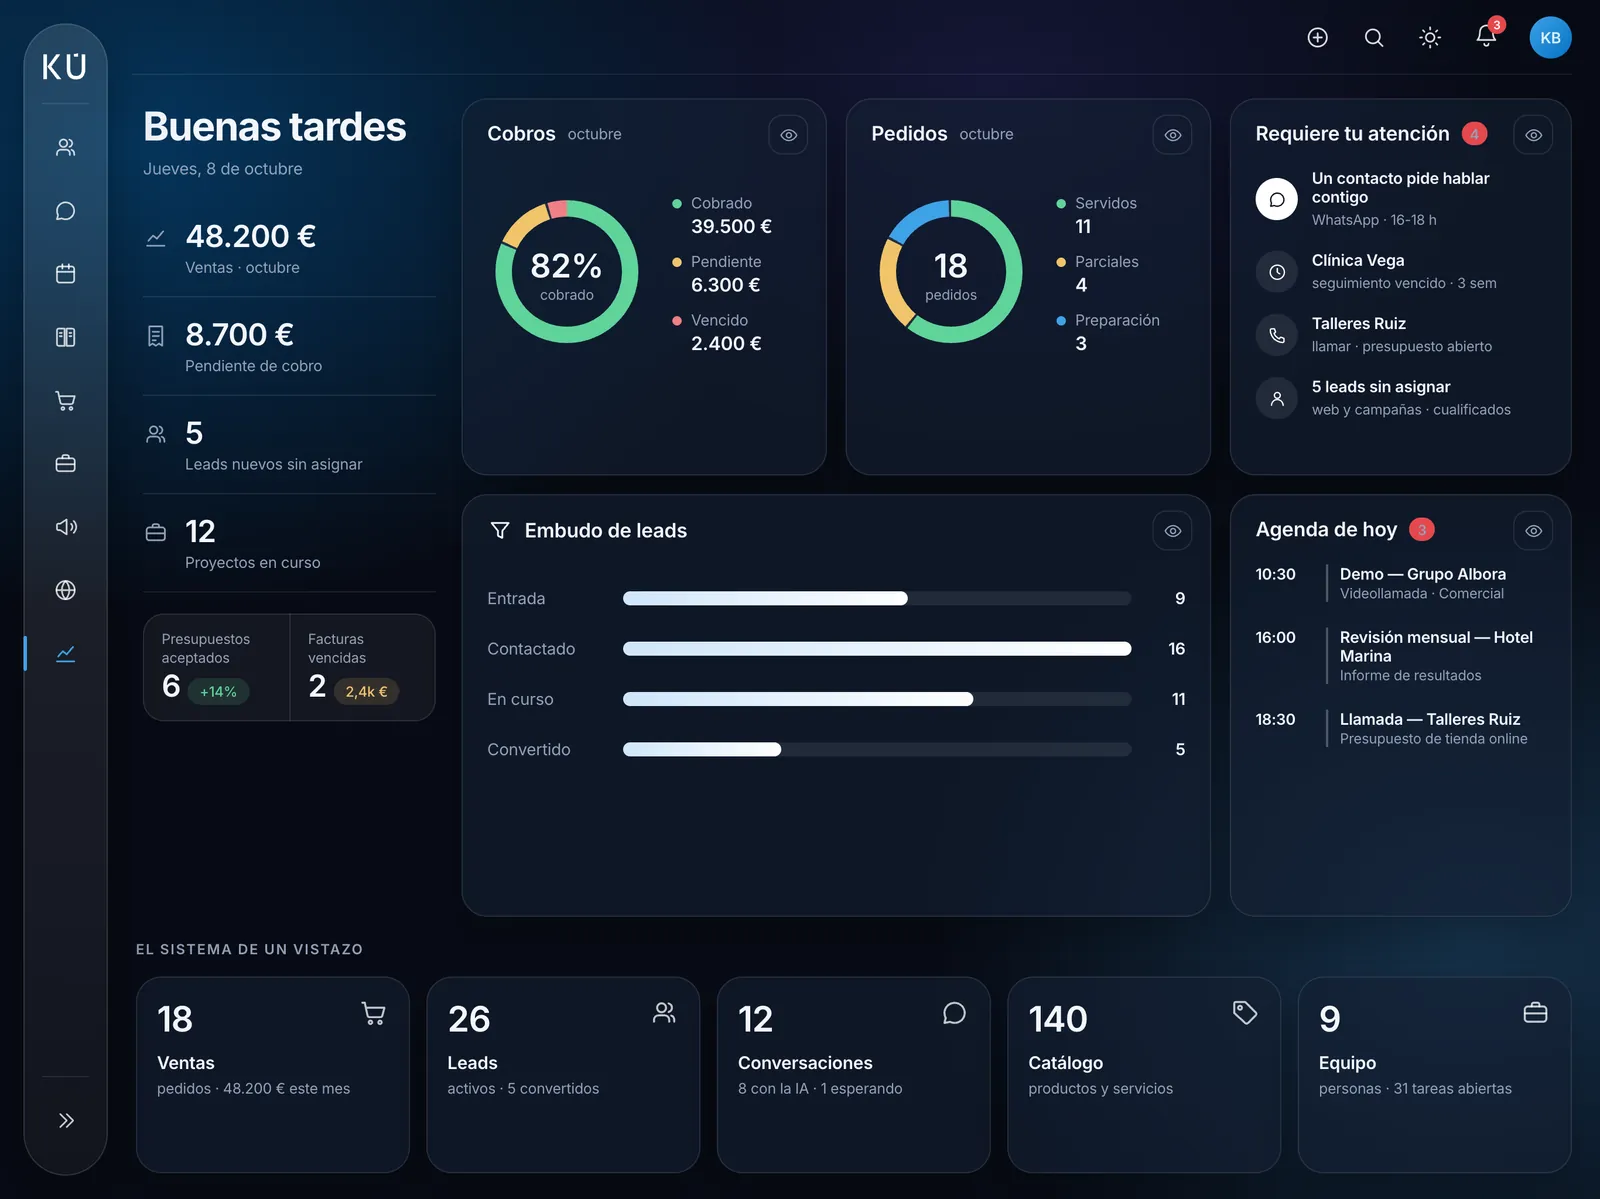The image size is (1600, 1199).
Task: Toggle visibility of Requiere tu atención card
Action: point(1533,135)
